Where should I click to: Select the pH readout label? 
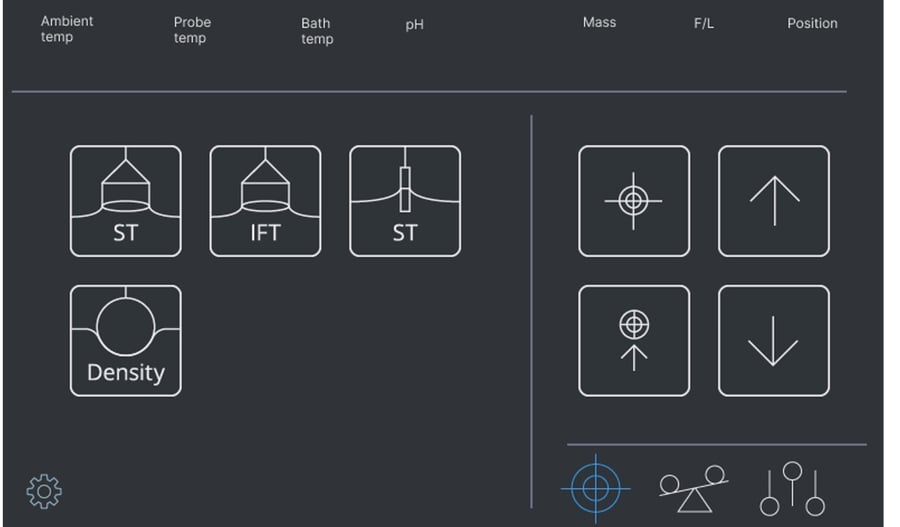(414, 25)
